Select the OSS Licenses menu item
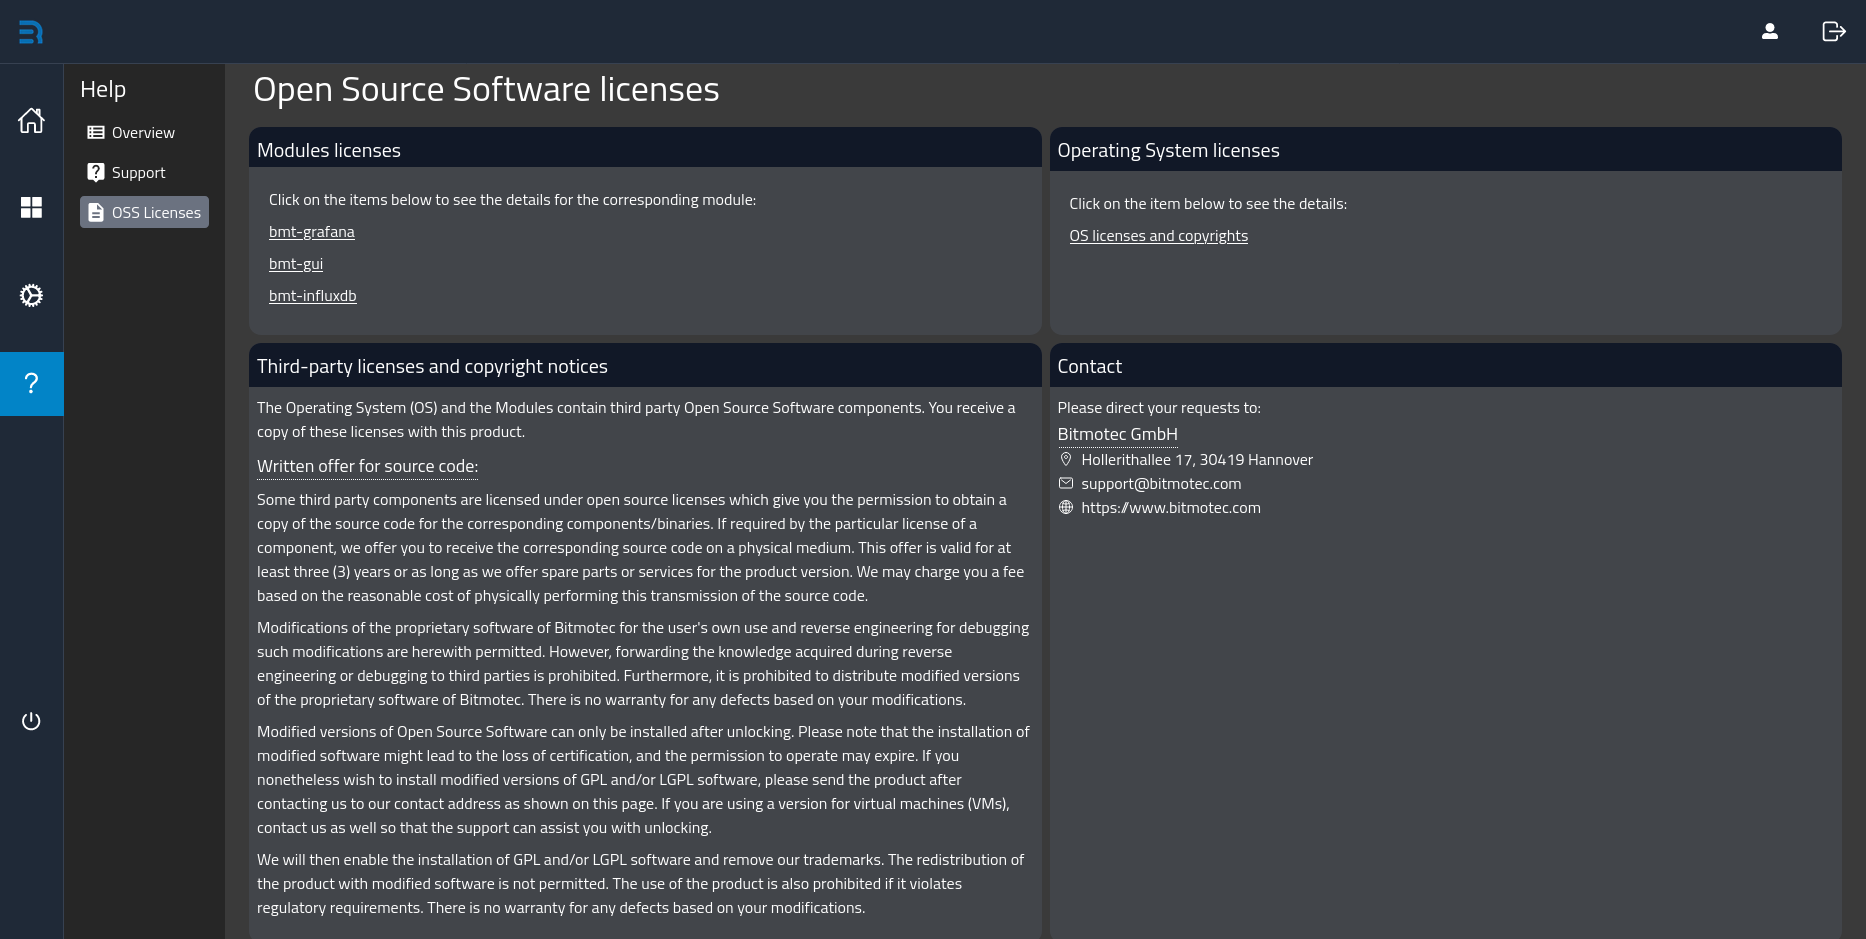Screen dimensions: 1866x939 tap(144, 212)
